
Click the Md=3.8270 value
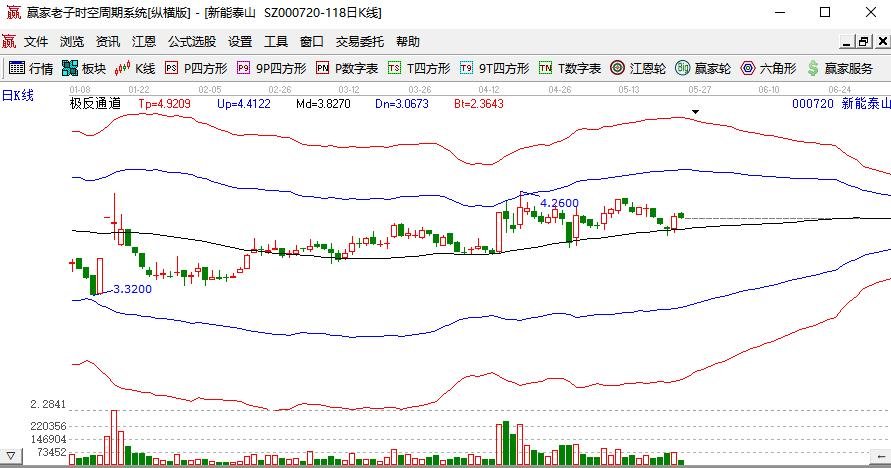(323, 104)
